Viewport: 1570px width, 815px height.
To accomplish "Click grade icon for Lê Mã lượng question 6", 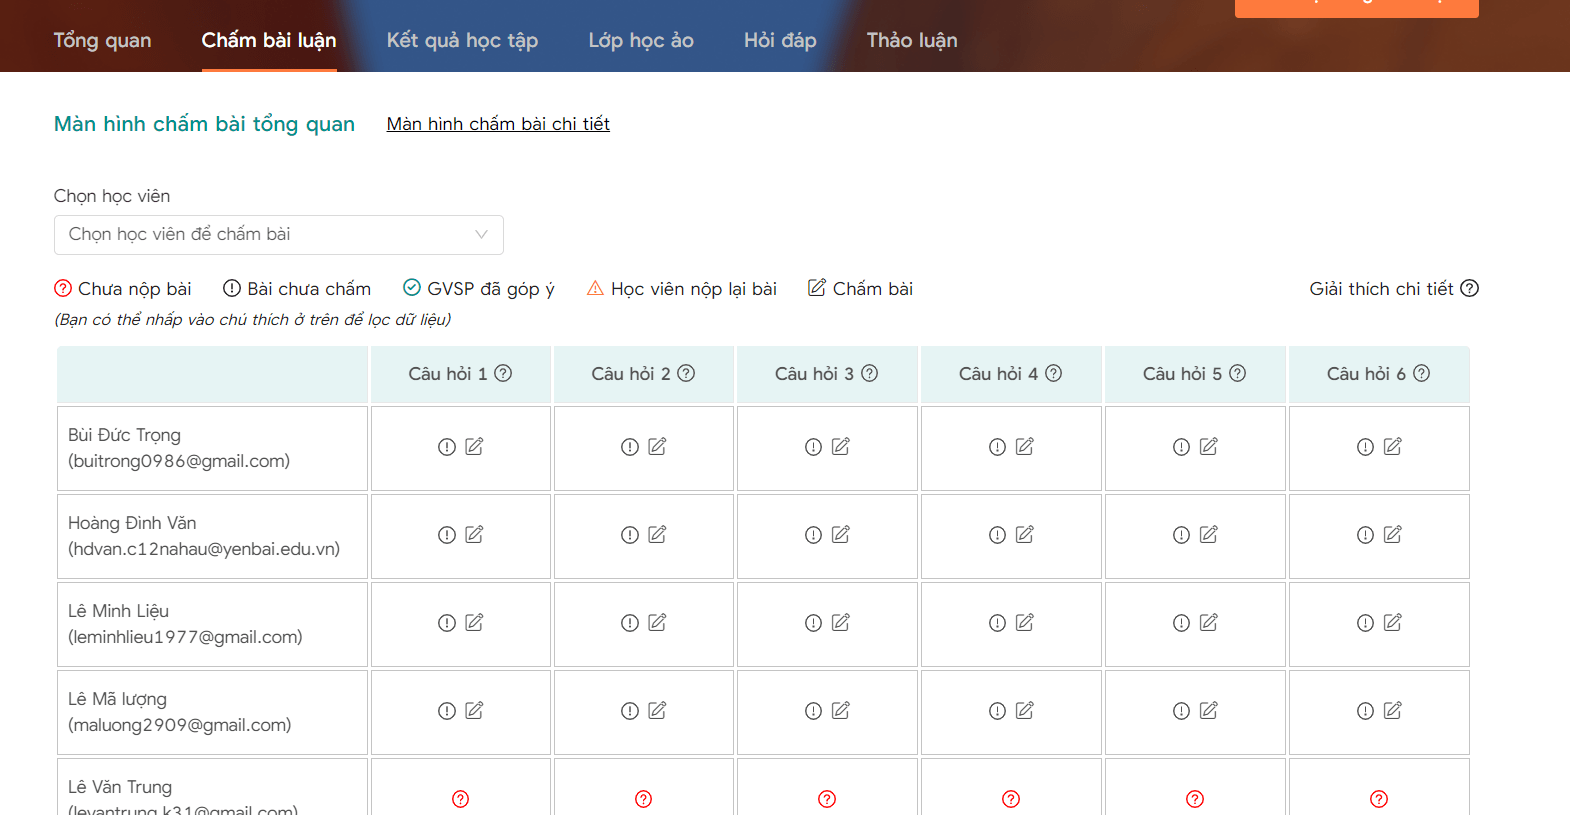I will point(1393,711).
